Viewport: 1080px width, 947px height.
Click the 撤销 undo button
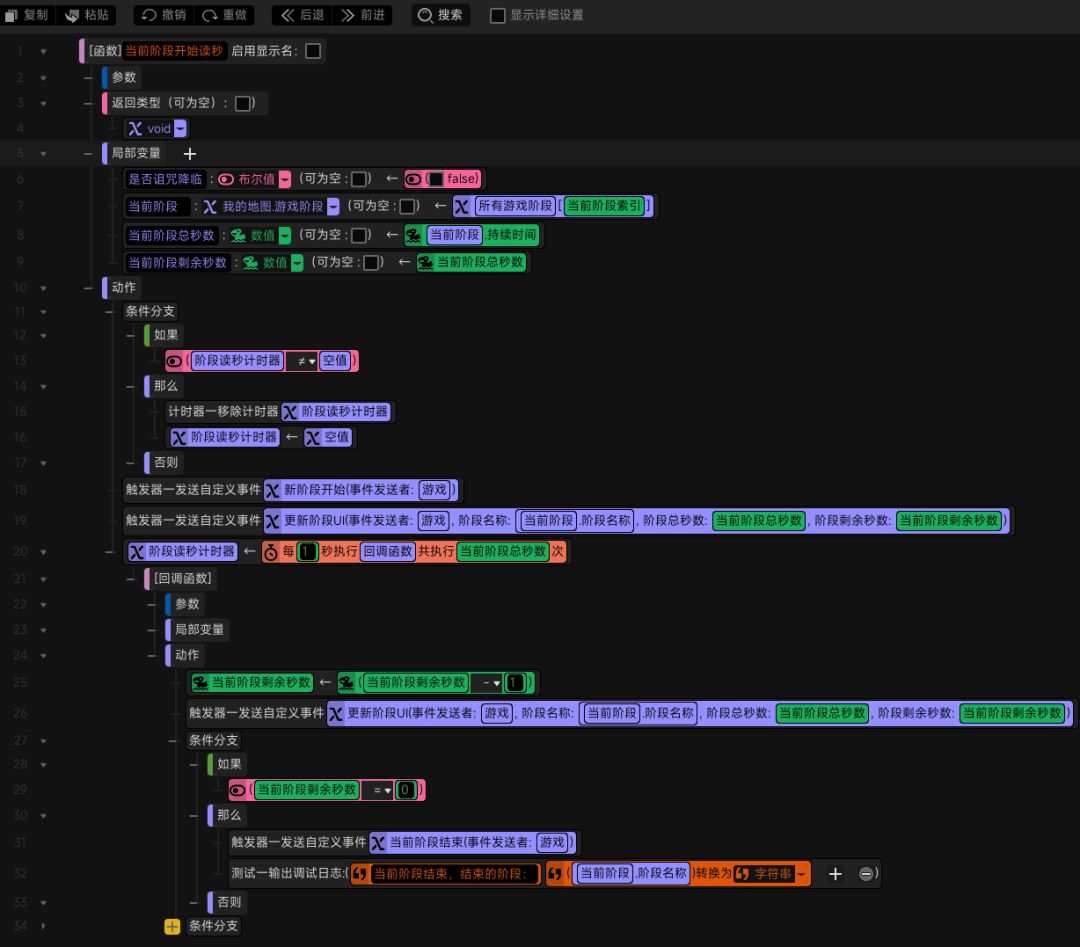[164, 14]
